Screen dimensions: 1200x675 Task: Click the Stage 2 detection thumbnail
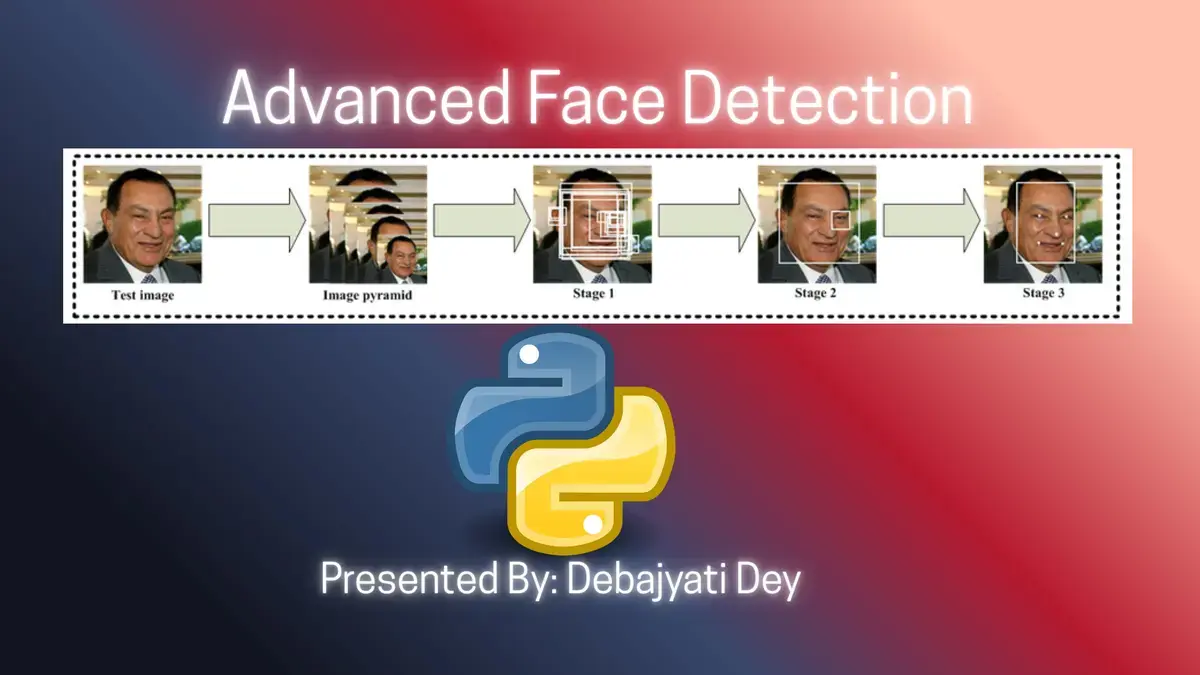tap(817, 224)
